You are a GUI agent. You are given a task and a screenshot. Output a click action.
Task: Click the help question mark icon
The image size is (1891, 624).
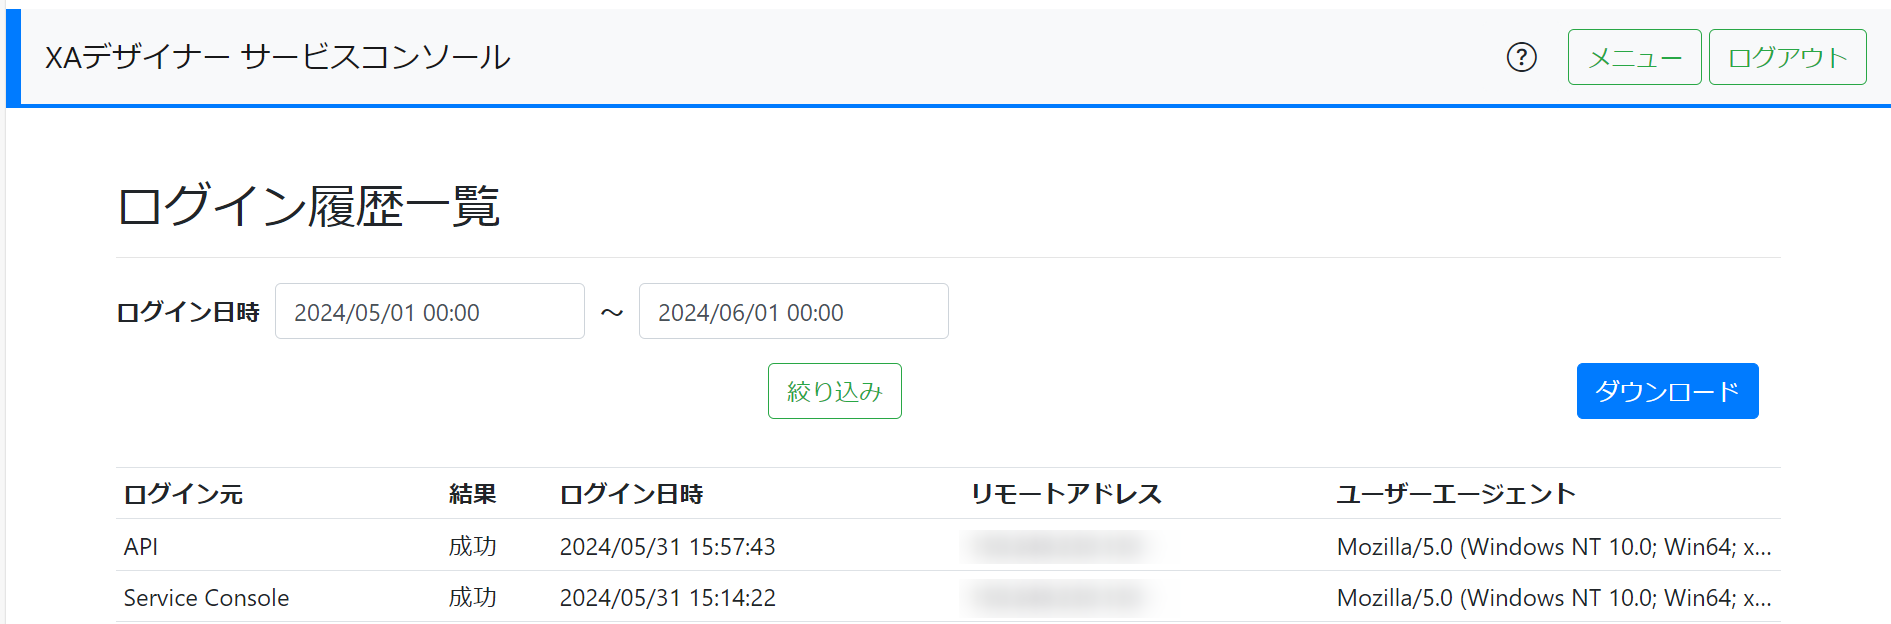pos(1521,58)
